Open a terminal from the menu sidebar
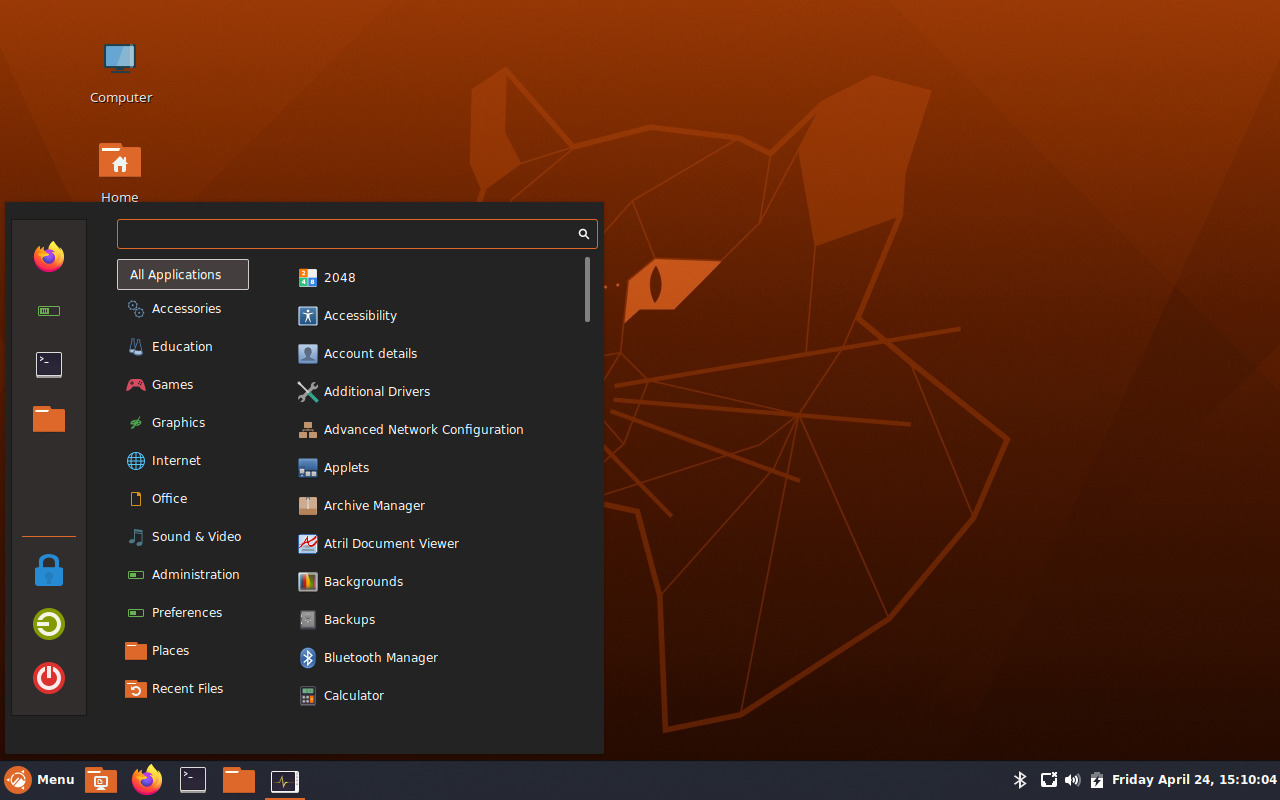This screenshot has height=800, width=1280. [x=48, y=364]
